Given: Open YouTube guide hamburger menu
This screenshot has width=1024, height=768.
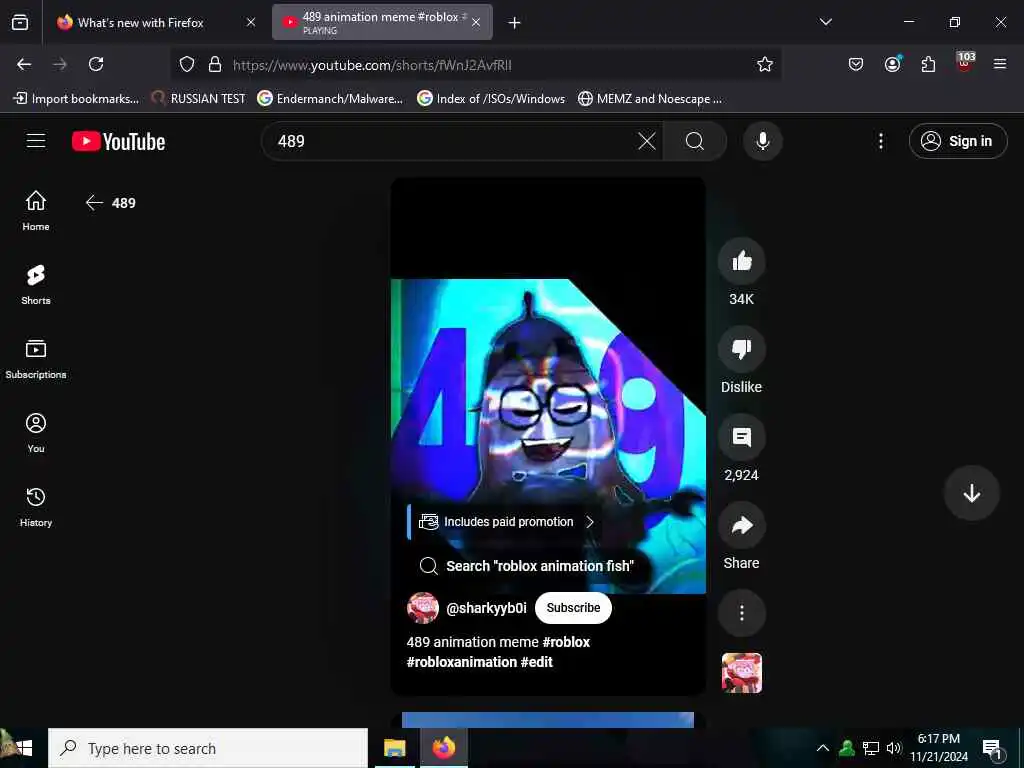Looking at the screenshot, I should point(36,141).
